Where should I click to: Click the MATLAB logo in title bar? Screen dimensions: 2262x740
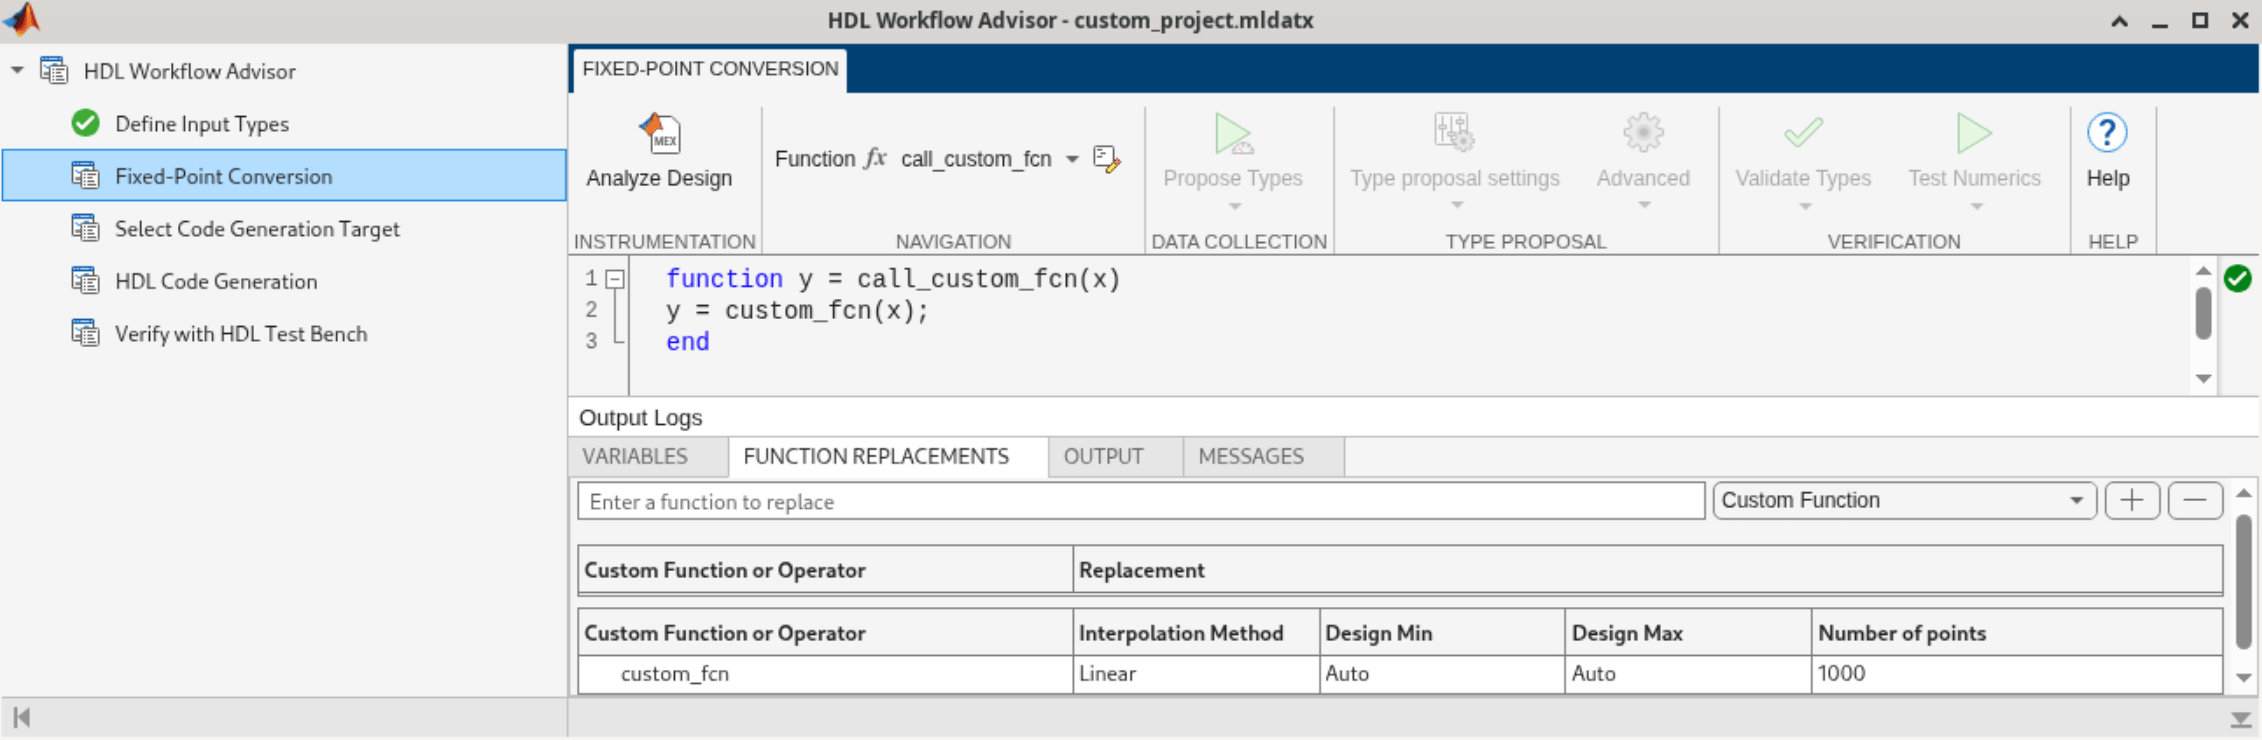(22, 19)
